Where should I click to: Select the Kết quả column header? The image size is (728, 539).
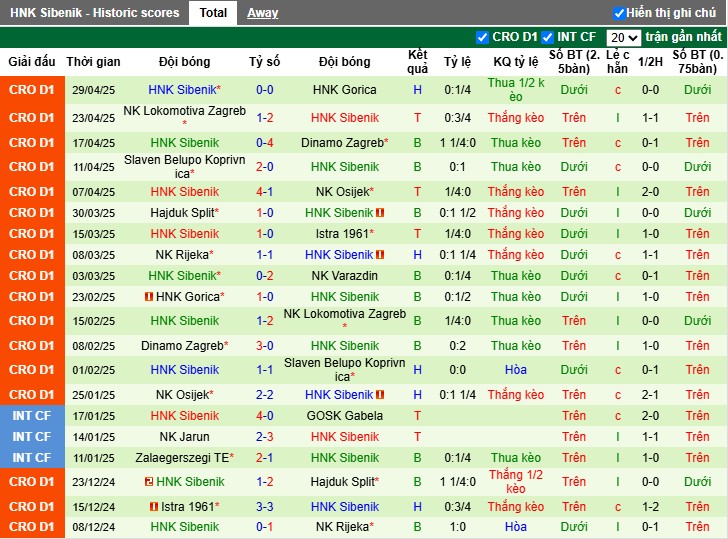pyautogui.click(x=417, y=62)
